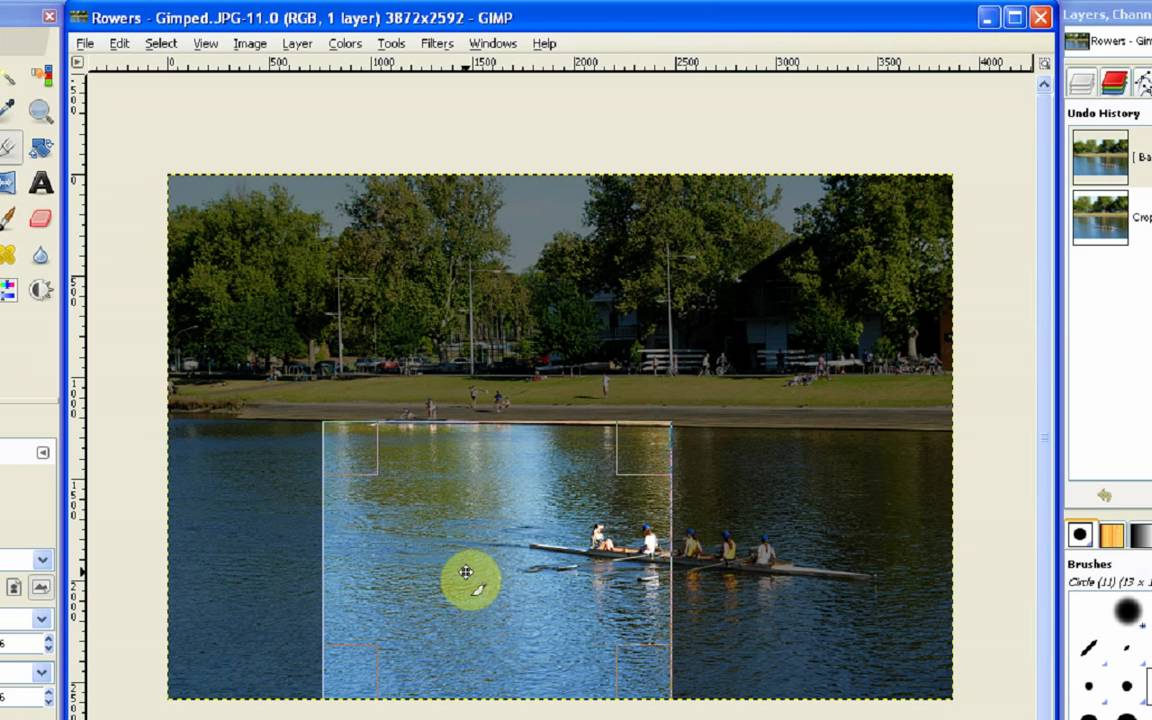This screenshot has height=720, width=1152.
Task: Click the undo arrow below Undo History
Action: pos(1104,495)
